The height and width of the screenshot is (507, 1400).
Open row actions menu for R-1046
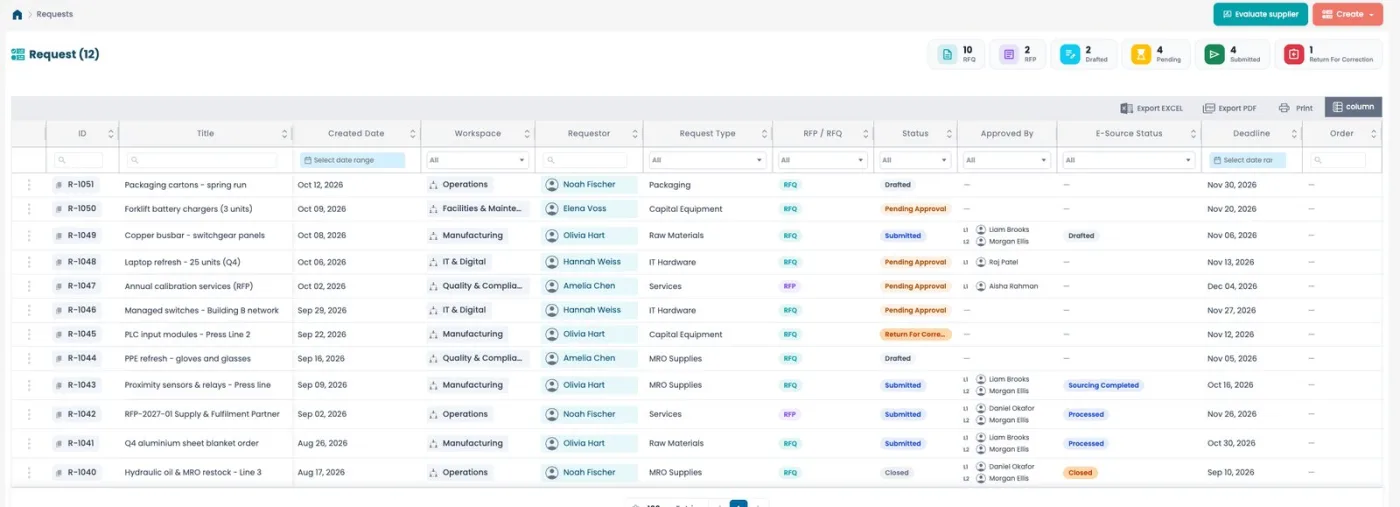[29, 310]
